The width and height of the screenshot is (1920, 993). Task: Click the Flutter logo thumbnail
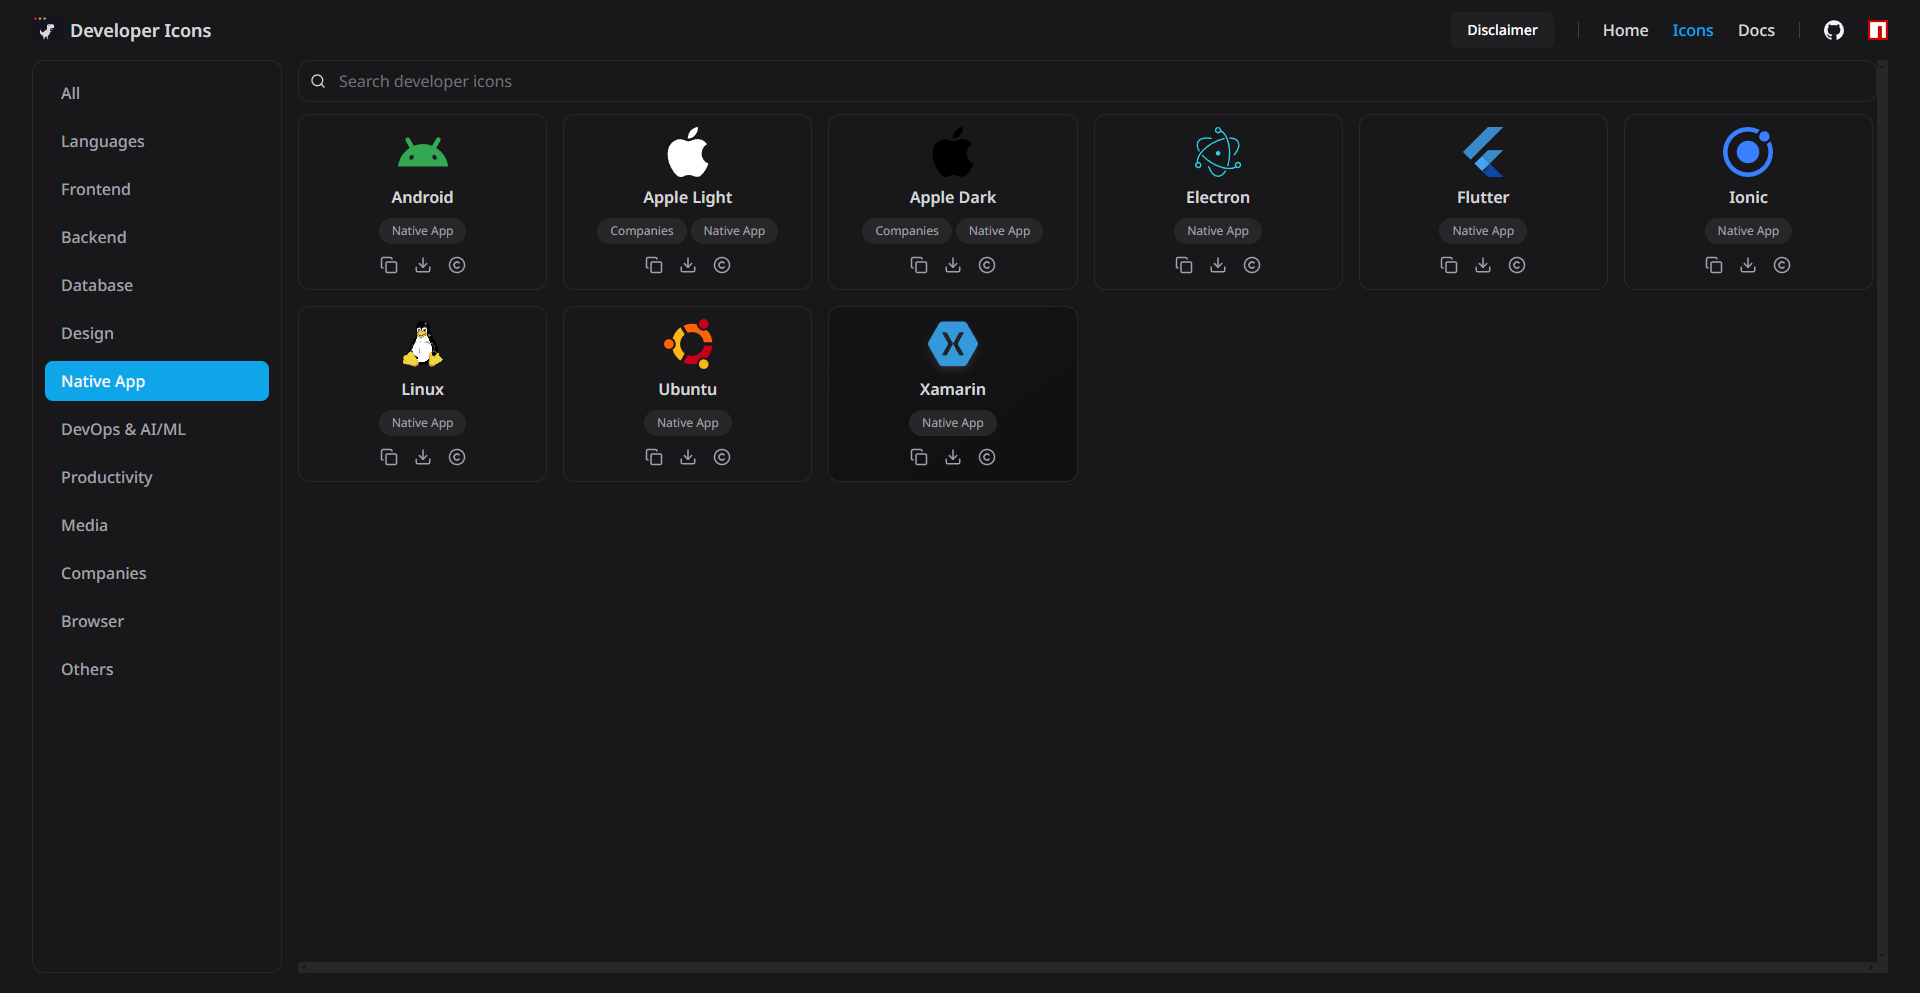[x=1483, y=152]
